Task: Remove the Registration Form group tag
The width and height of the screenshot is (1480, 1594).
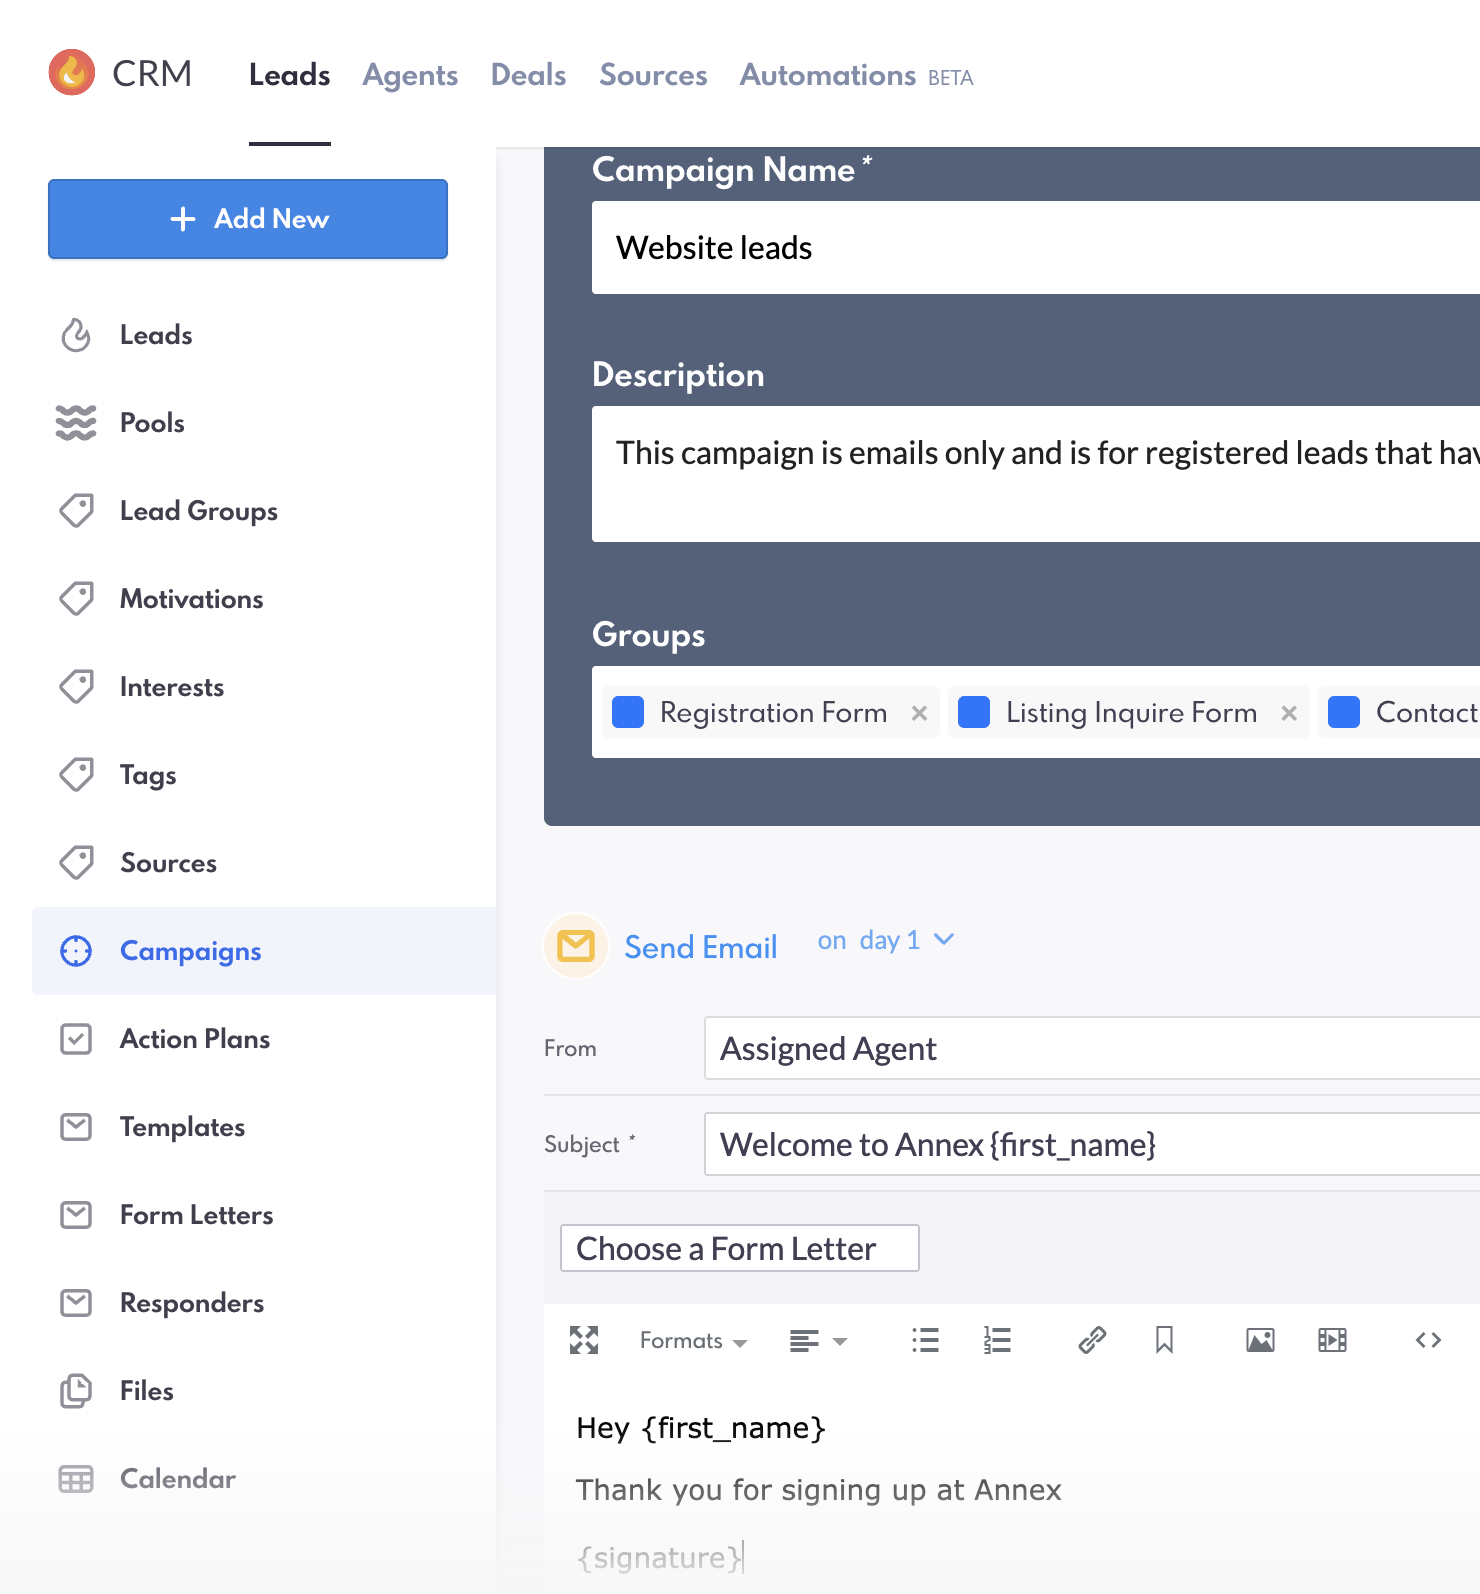Action: pos(919,713)
